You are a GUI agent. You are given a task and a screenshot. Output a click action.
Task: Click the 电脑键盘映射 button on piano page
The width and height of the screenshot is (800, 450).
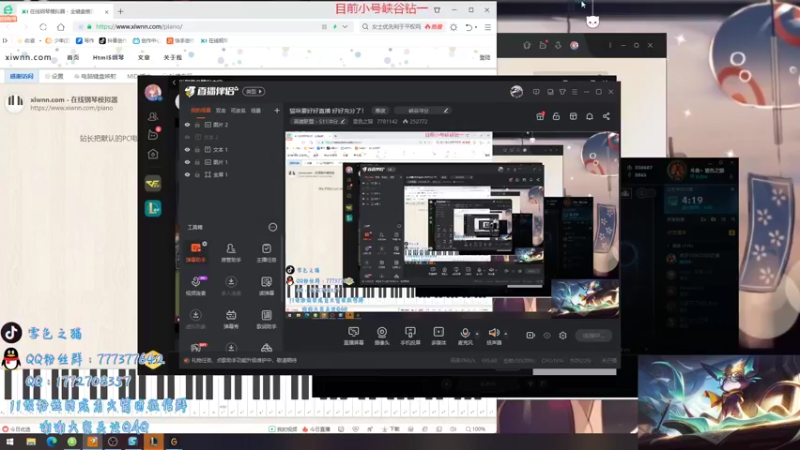click(95, 76)
